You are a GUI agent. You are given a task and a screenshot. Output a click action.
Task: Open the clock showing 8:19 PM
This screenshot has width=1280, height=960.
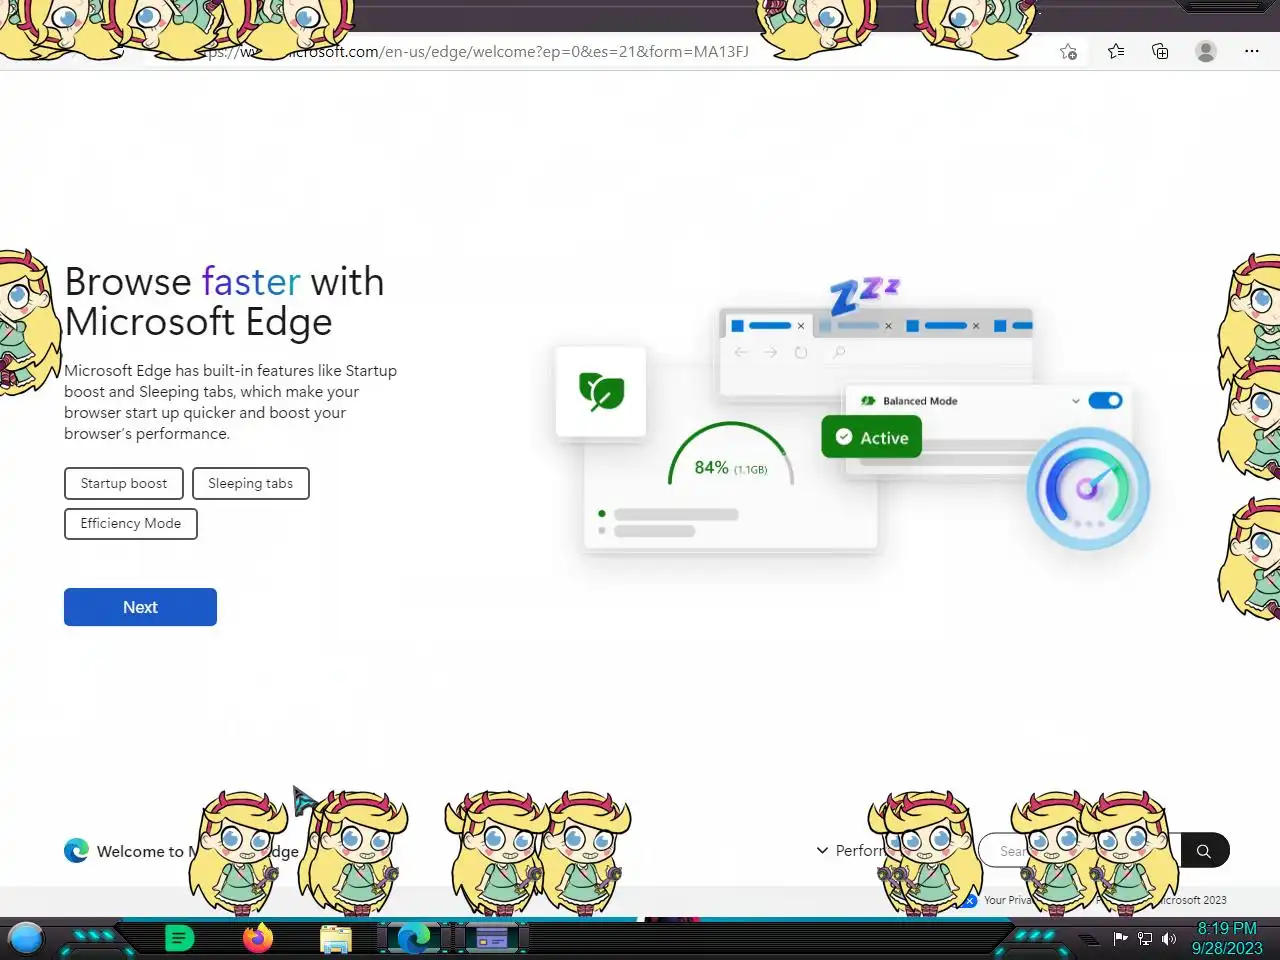click(x=1227, y=938)
